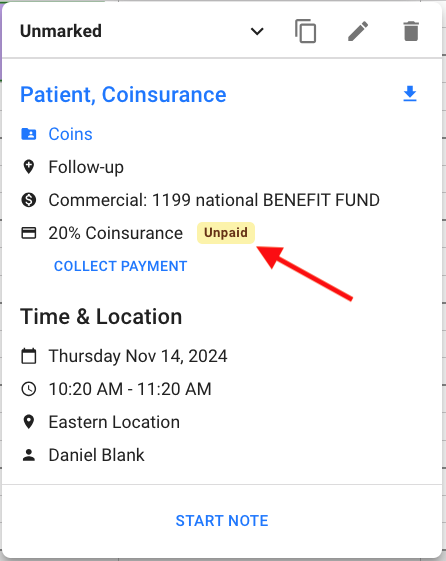Click the dollar sign insurance icon
Image resolution: width=446 pixels, height=561 pixels.
point(29,200)
